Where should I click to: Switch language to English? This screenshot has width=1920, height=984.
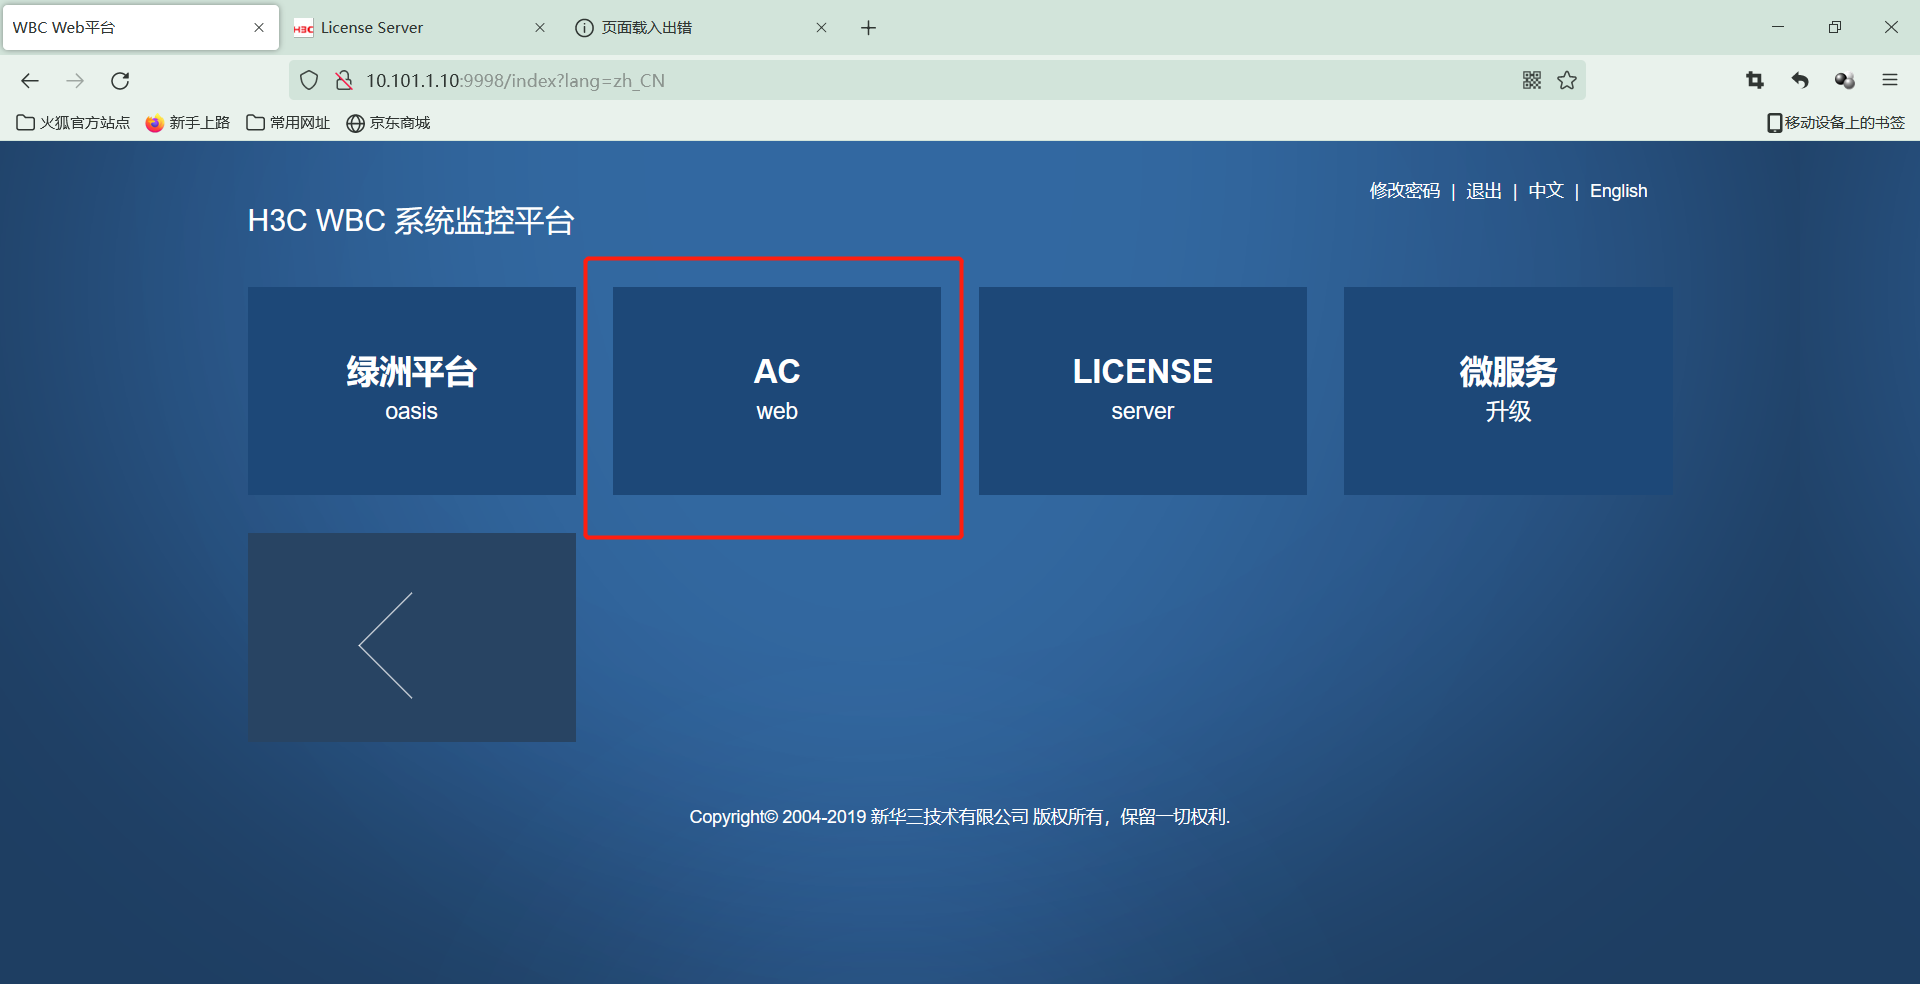[x=1618, y=191]
